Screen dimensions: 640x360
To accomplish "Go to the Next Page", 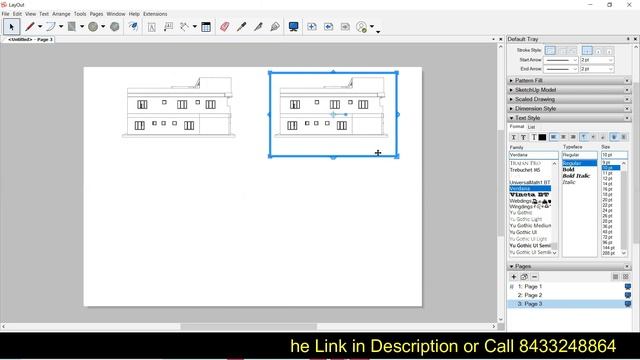I will click(345, 27).
